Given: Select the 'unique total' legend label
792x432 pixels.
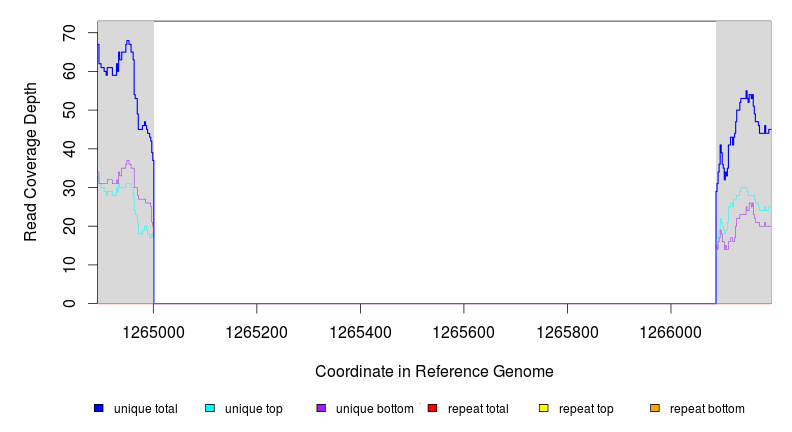Looking at the screenshot, I should coord(145,409).
